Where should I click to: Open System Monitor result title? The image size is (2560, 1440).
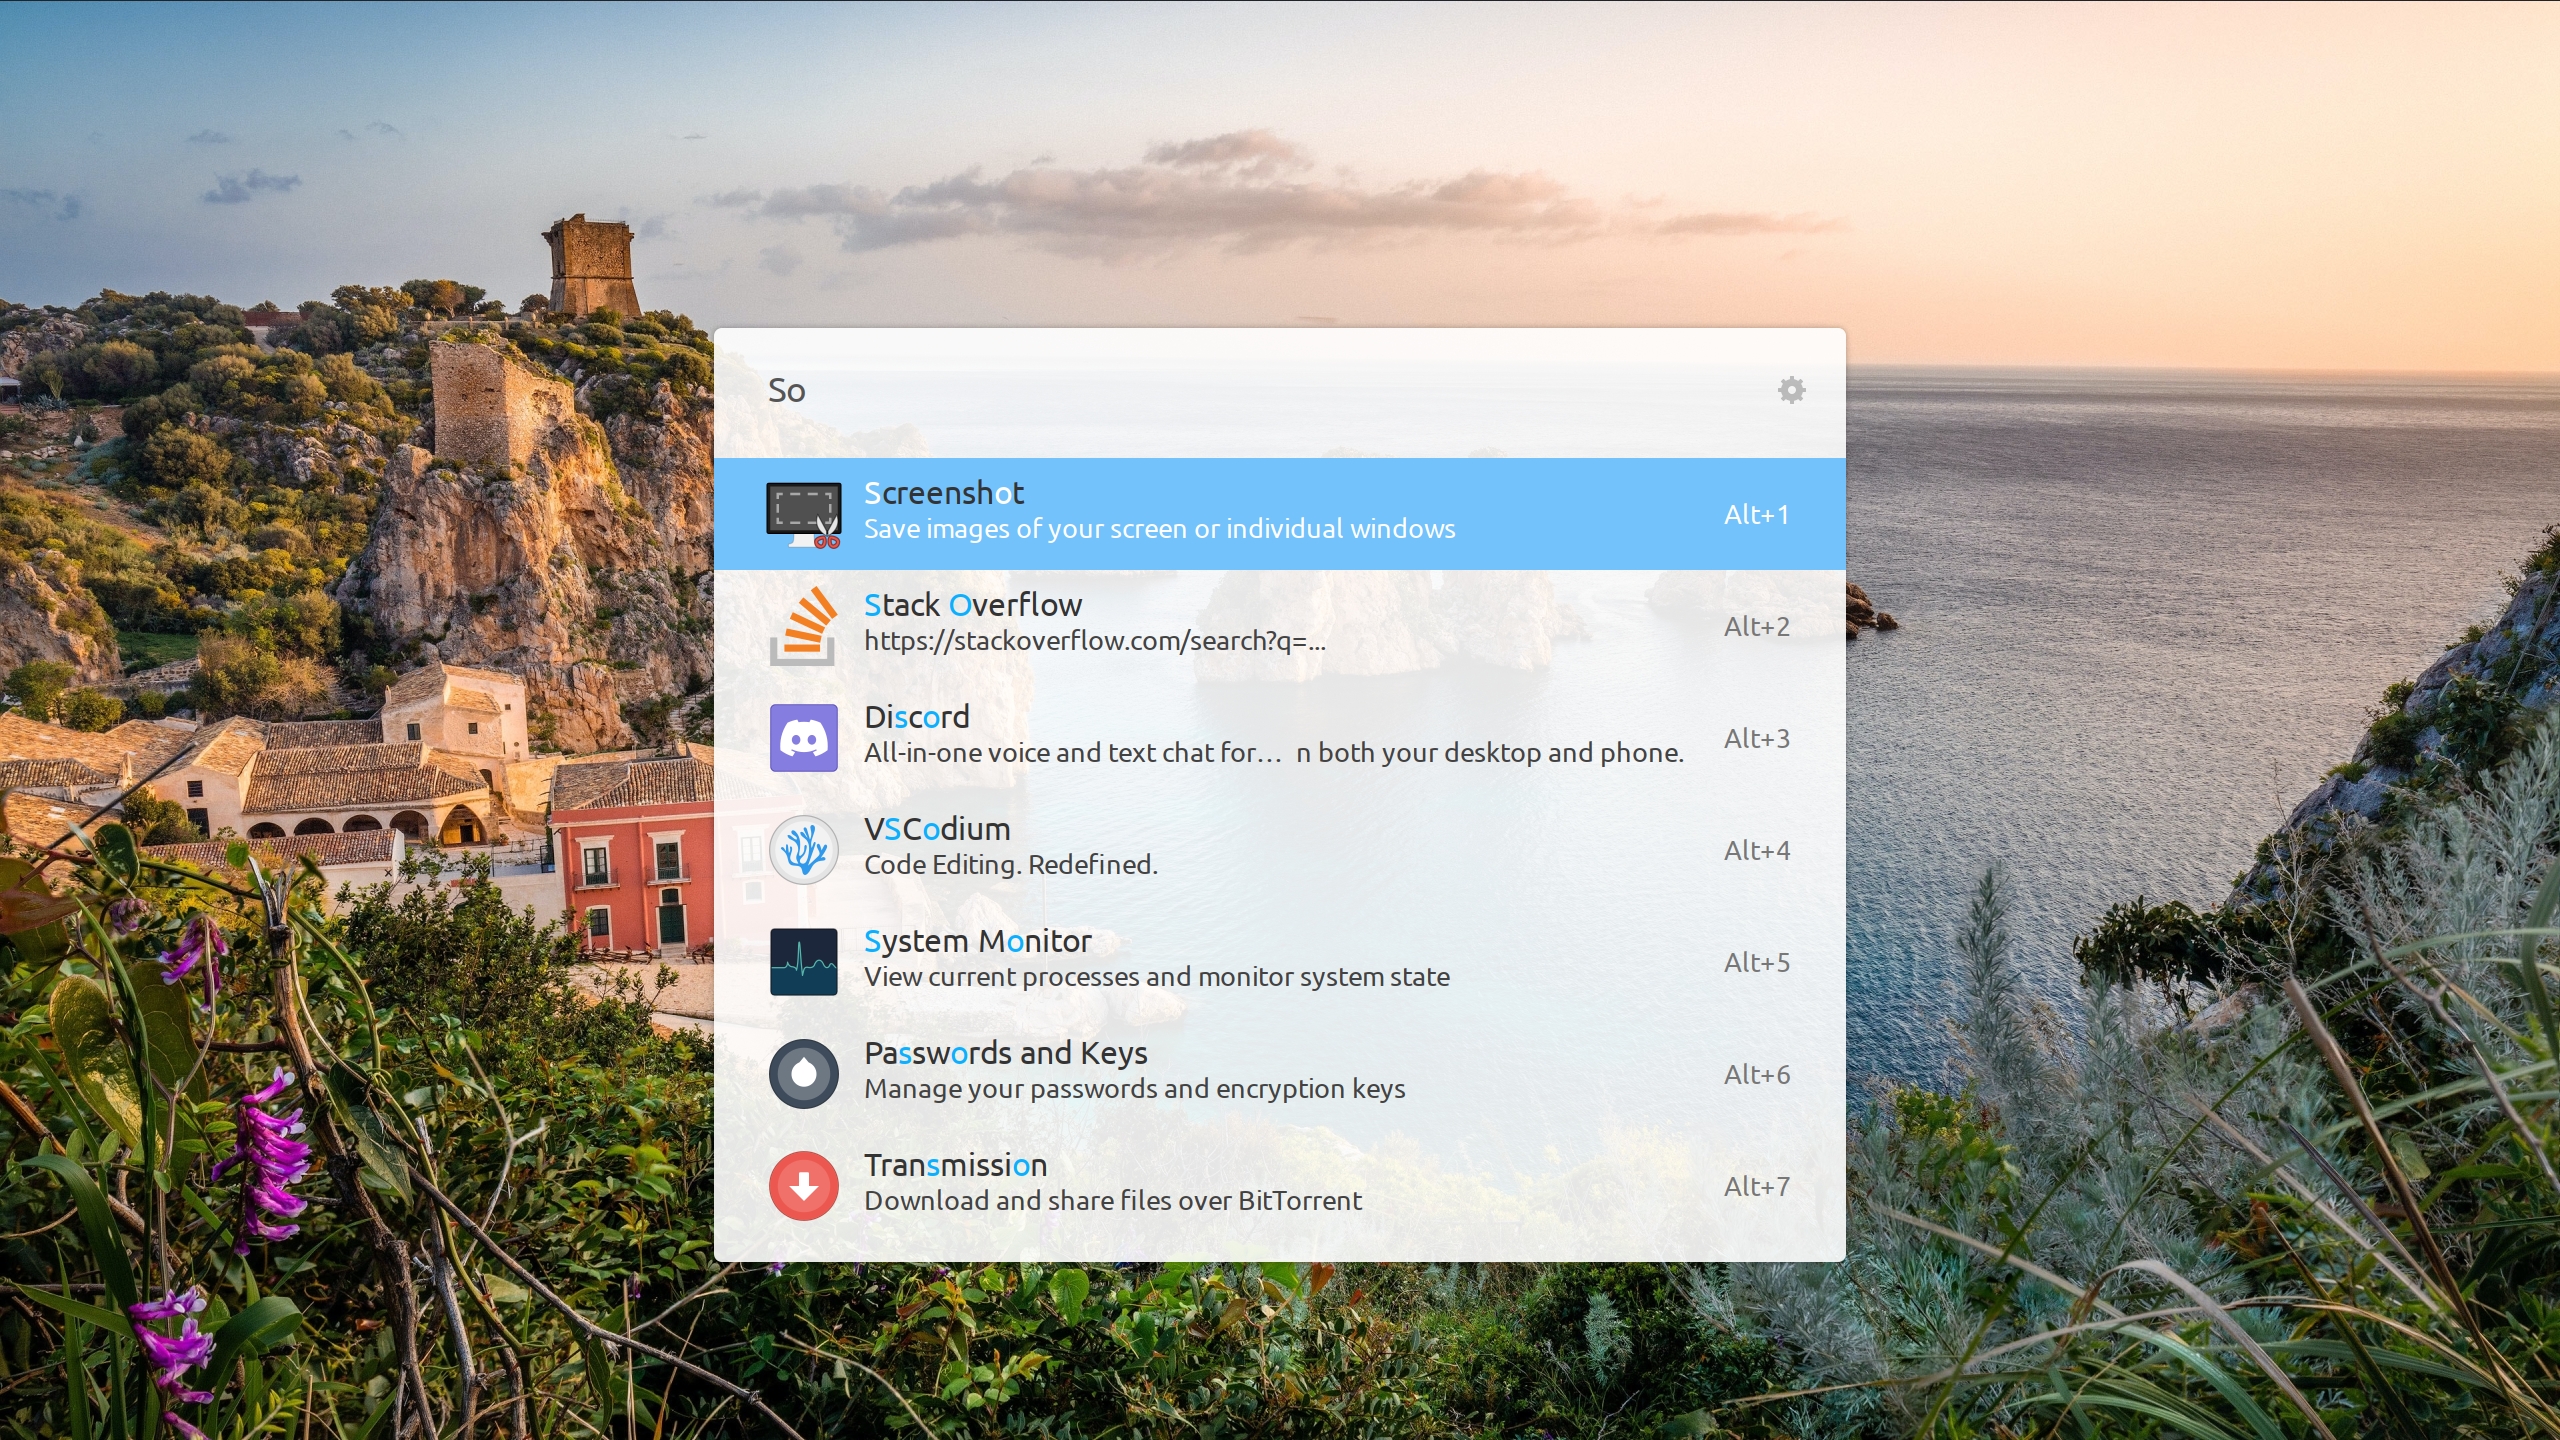(978, 941)
